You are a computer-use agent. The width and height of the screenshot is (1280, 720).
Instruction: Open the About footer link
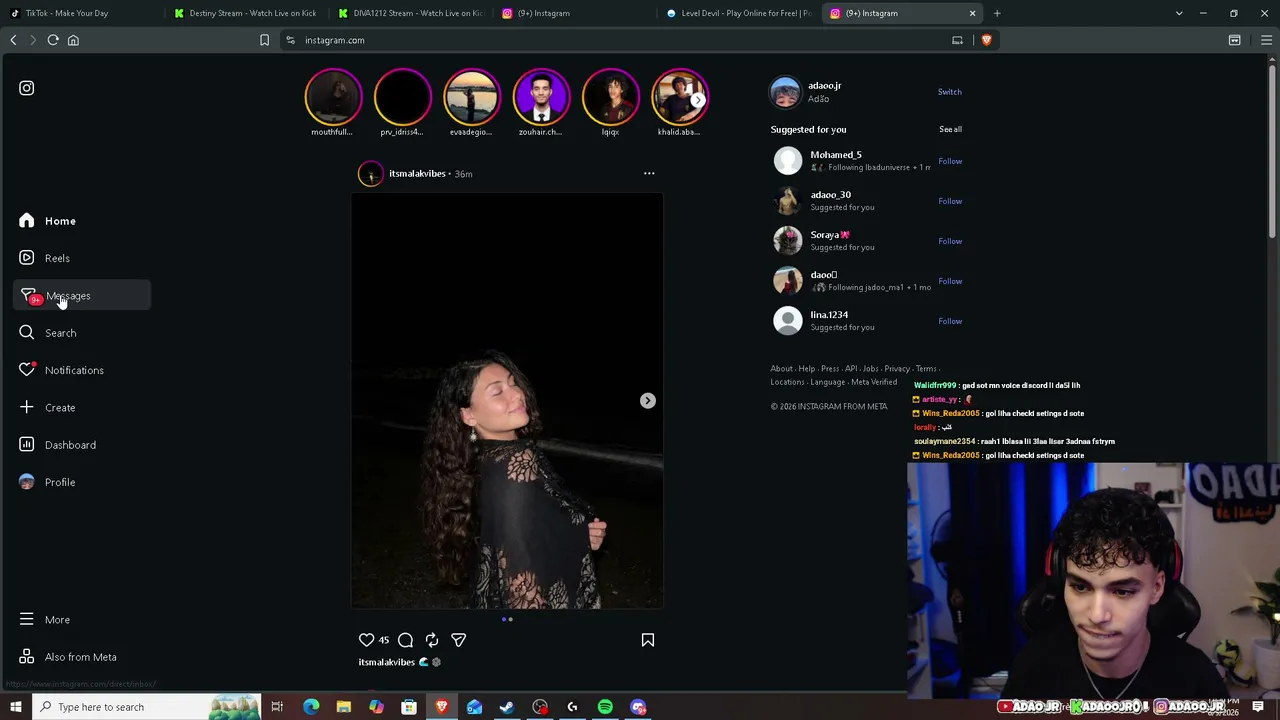coord(781,369)
